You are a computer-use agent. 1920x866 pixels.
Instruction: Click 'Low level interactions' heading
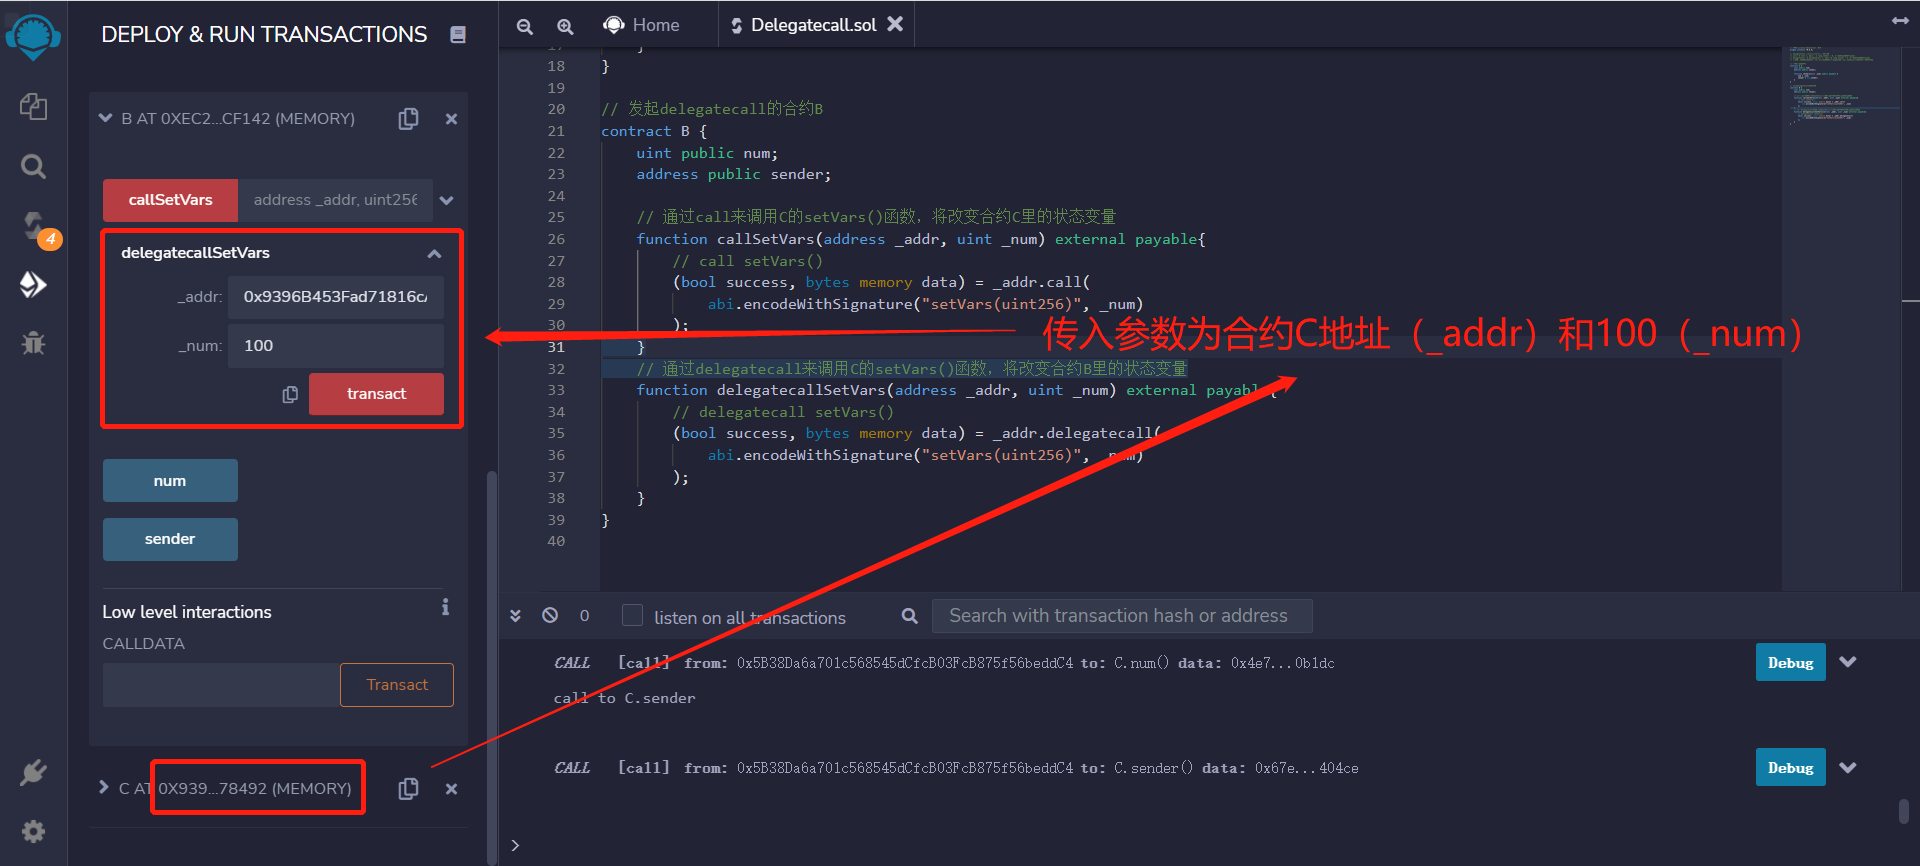[187, 612]
